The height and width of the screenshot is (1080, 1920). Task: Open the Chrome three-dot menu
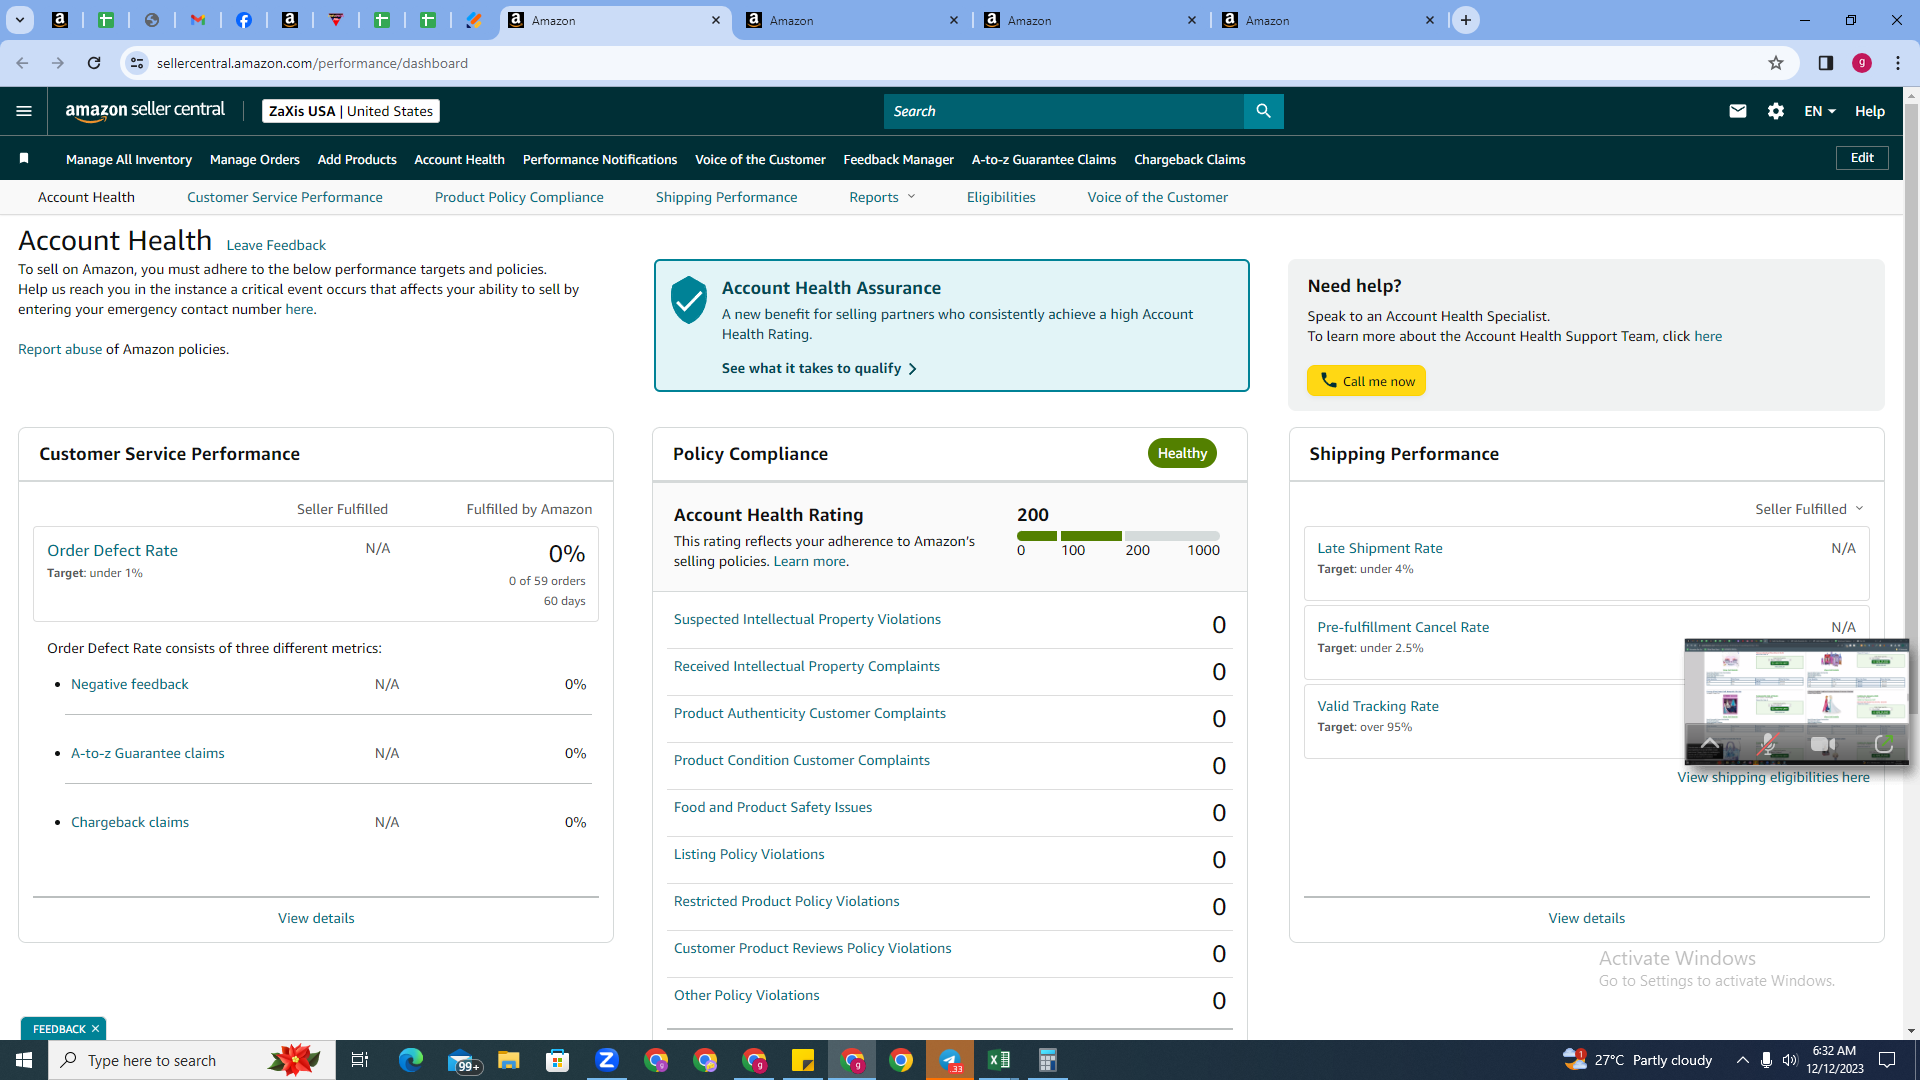coord(1898,63)
